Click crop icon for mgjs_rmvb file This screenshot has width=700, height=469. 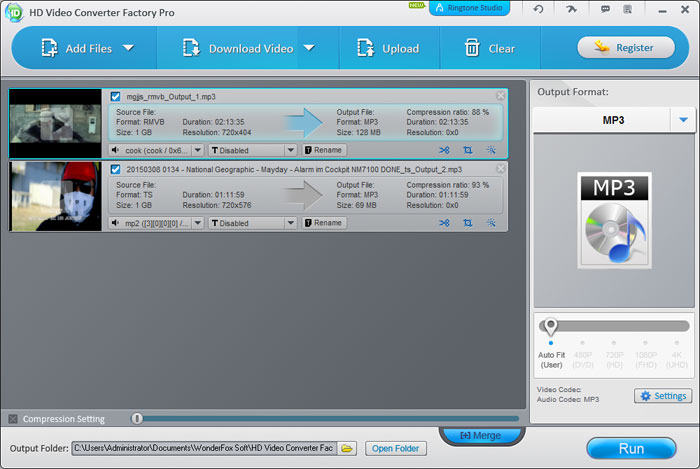(x=467, y=150)
